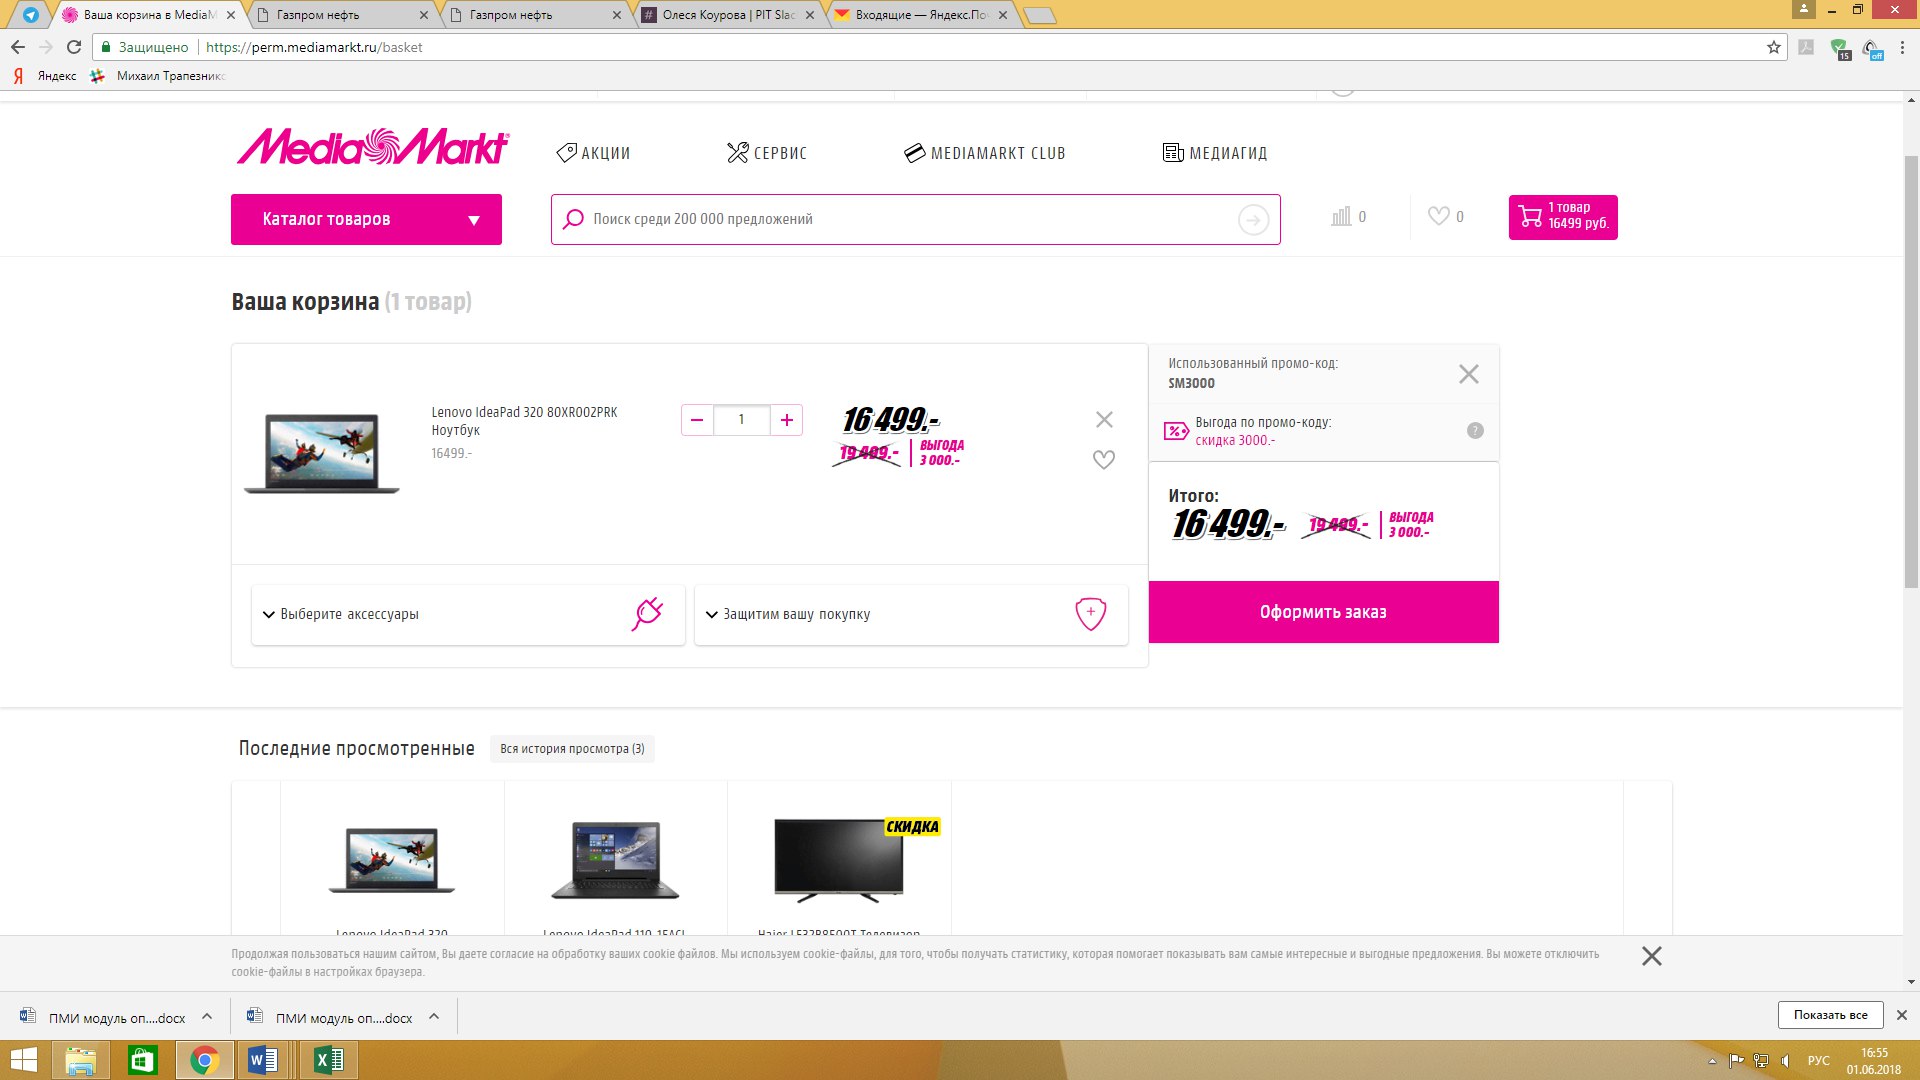Click the search submit arrow icon
Image resolution: width=1920 pixels, height=1080 pixels.
pyautogui.click(x=1253, y=219)
